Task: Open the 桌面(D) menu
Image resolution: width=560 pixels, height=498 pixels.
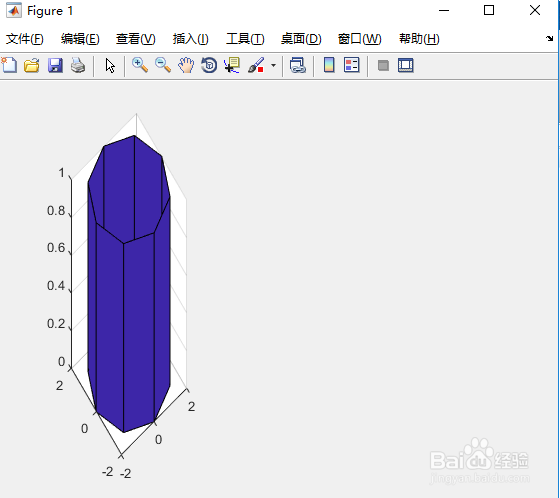Action: (x=301, y=39)
